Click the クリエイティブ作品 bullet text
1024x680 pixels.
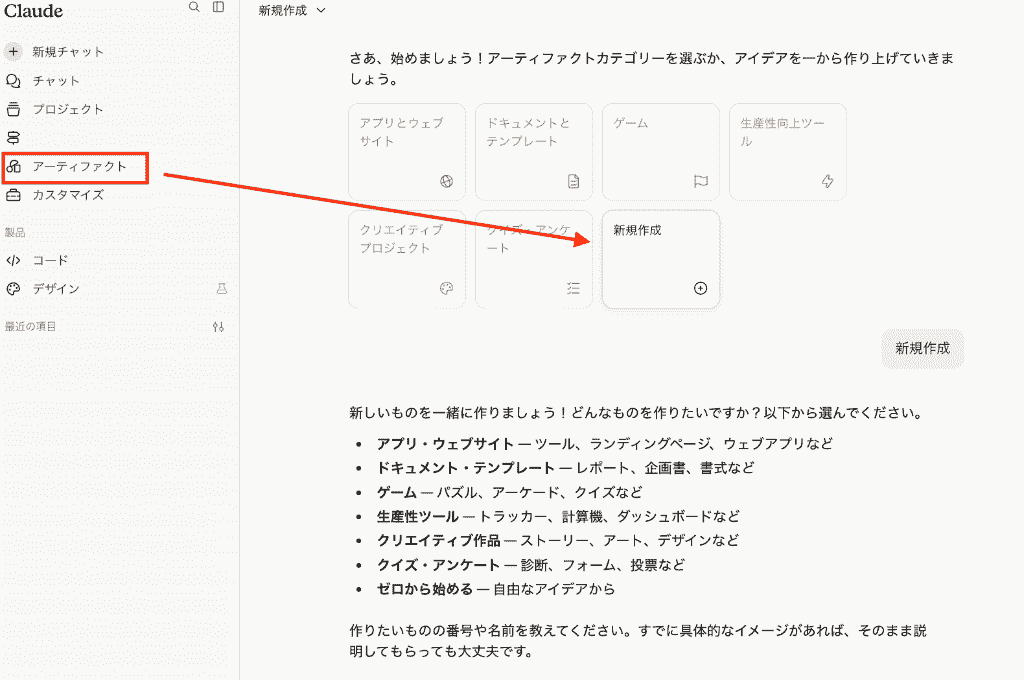coord(558,540)
